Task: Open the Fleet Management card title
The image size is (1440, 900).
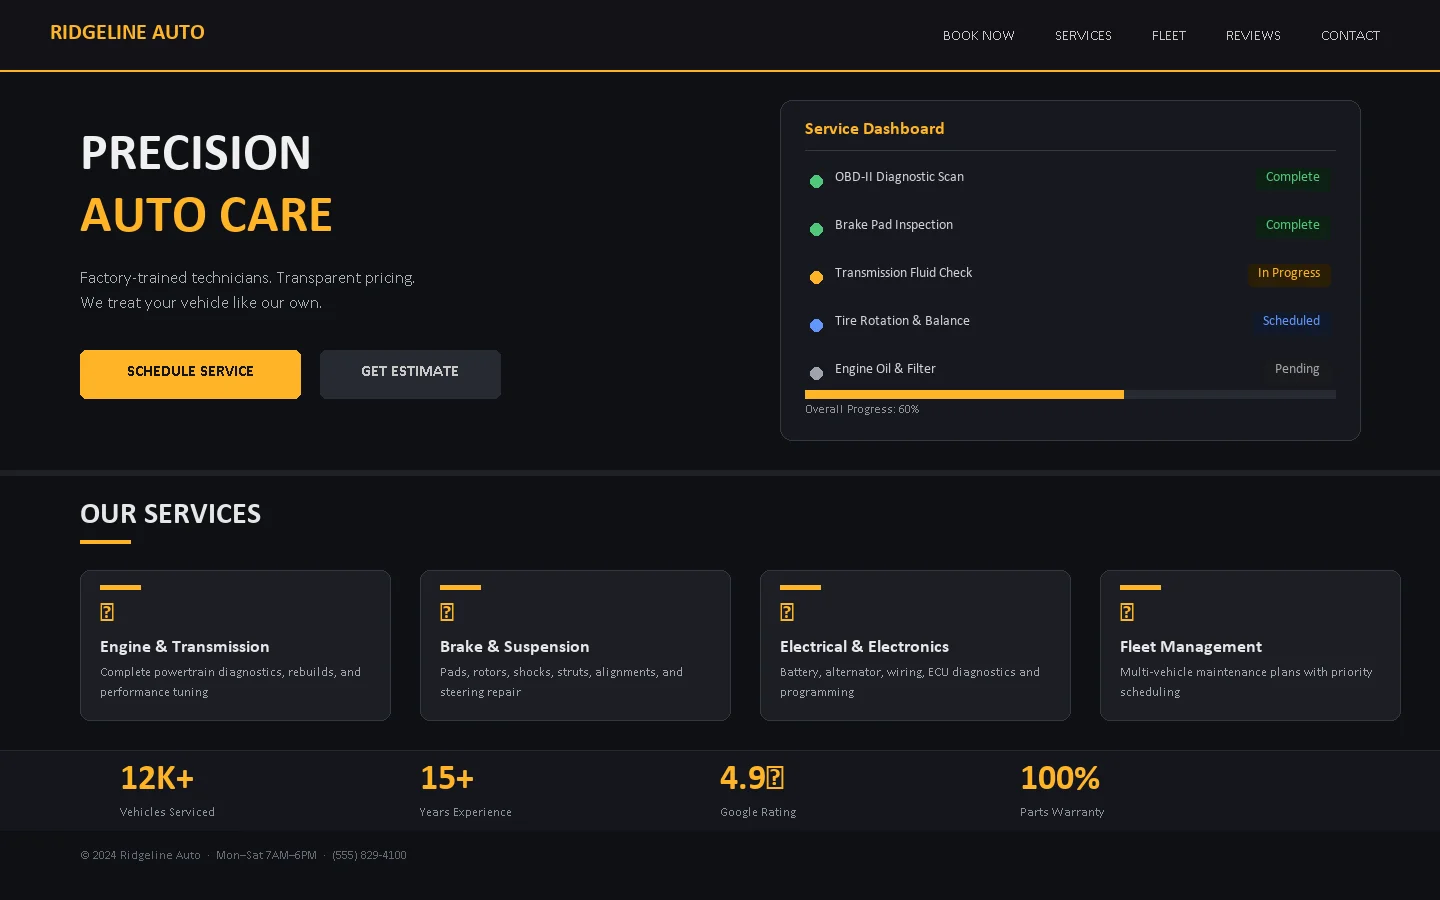Action: tap(1191, 647)
